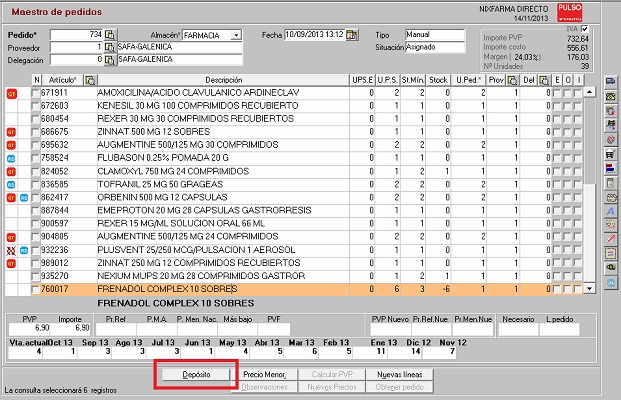Tick the selection checkbox for article 760017
The height and width of the screenshot is (400, 621).
[36, 289]
